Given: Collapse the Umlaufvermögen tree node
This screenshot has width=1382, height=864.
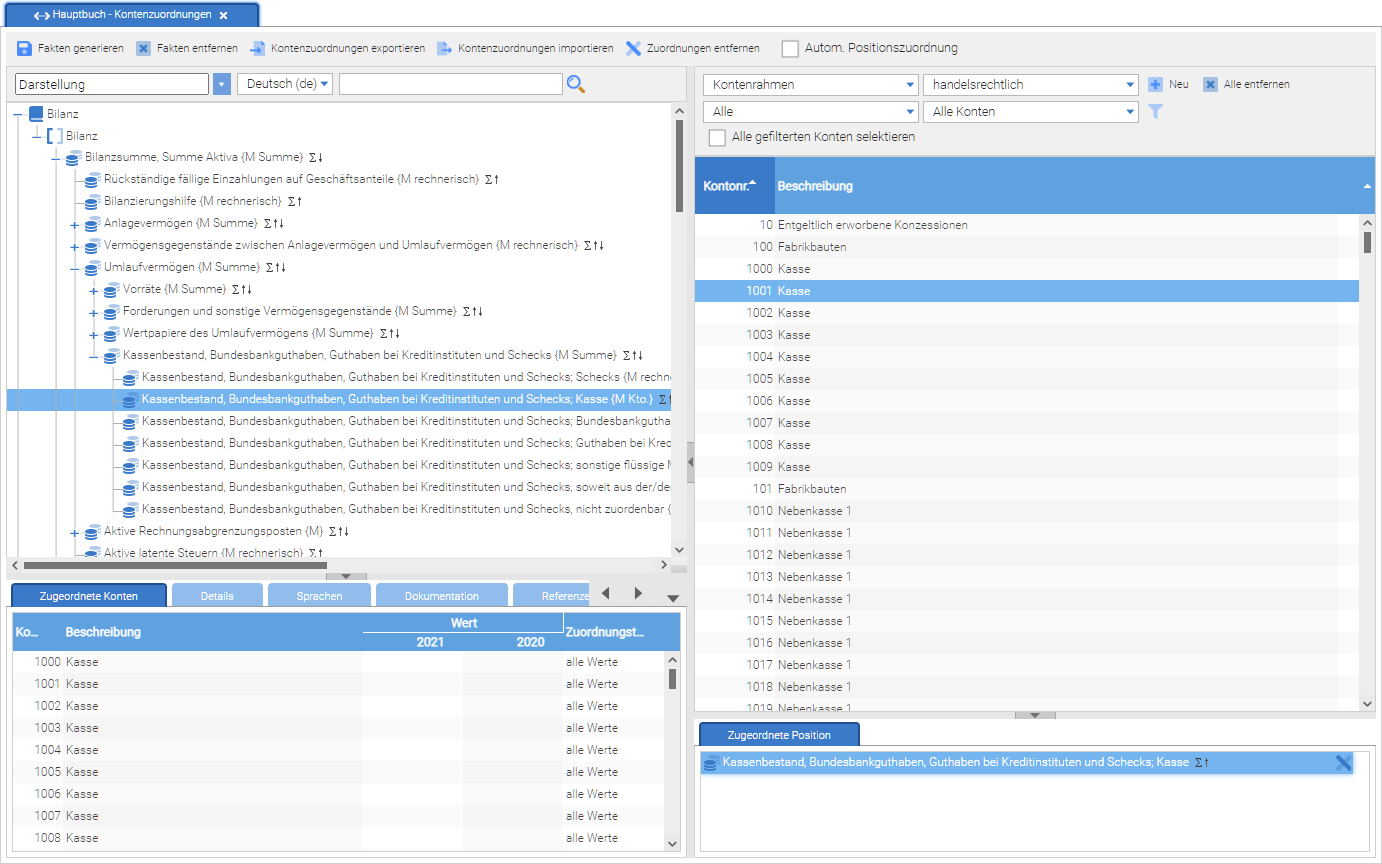Looking at the screenshot, I should click(74, 268).
